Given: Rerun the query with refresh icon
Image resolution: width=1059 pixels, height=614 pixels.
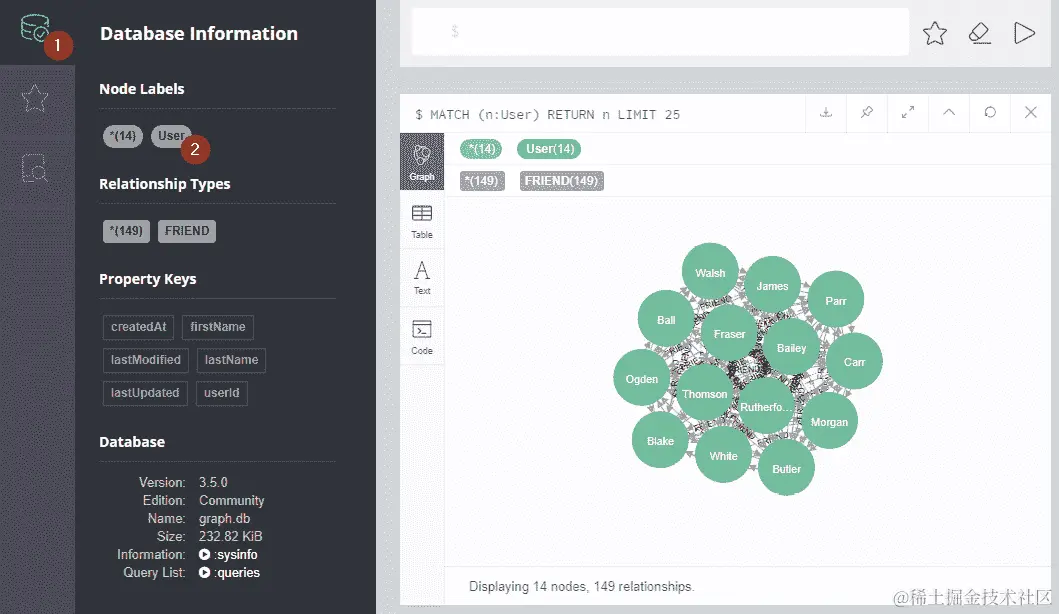Looking at the screenshot, I should click(989, 113).
